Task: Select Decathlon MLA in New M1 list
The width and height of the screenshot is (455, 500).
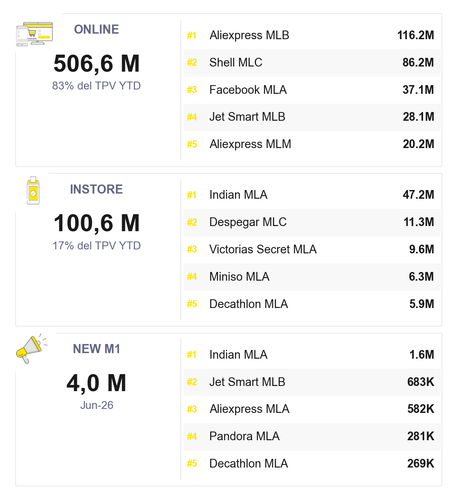Action: point(312,464)
